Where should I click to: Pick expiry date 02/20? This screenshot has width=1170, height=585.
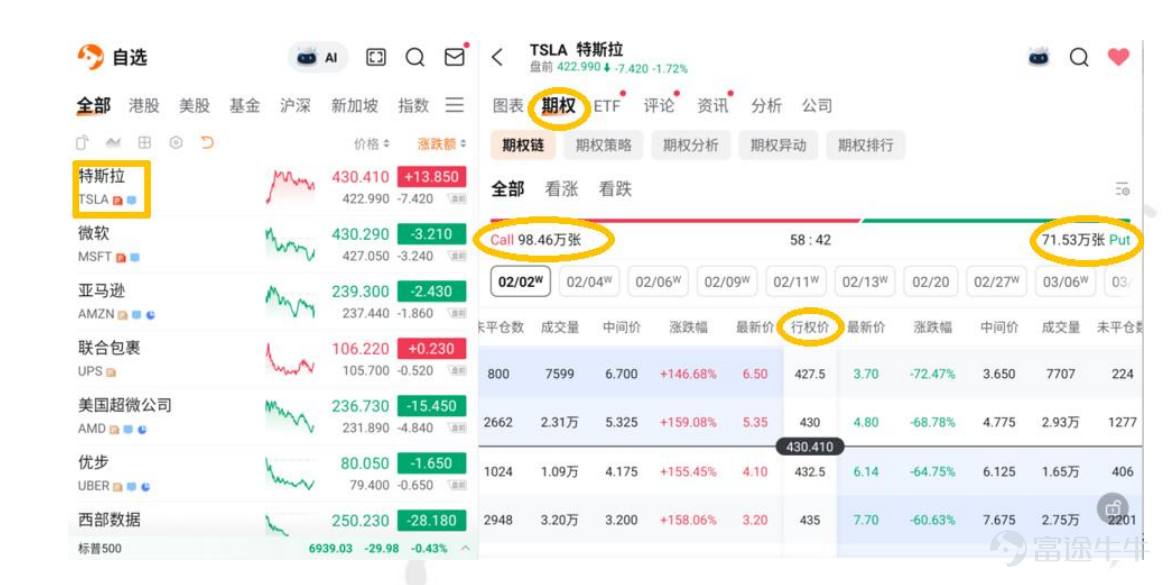(930, 282)
